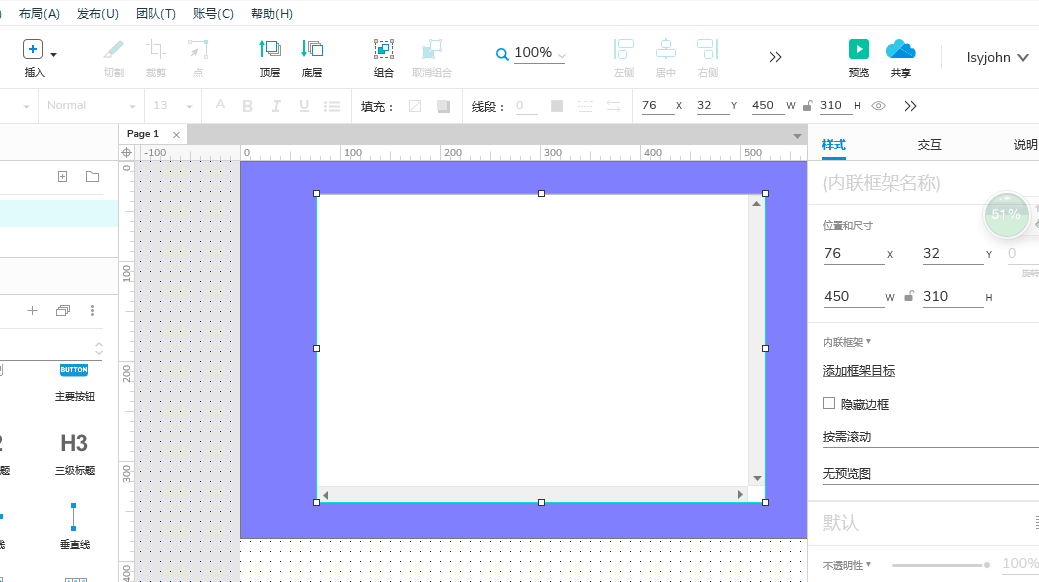Select the 垂直线 vertical line widget
Screen dimensions: 1039x582
pyautogui.click(x=74, y=526)
